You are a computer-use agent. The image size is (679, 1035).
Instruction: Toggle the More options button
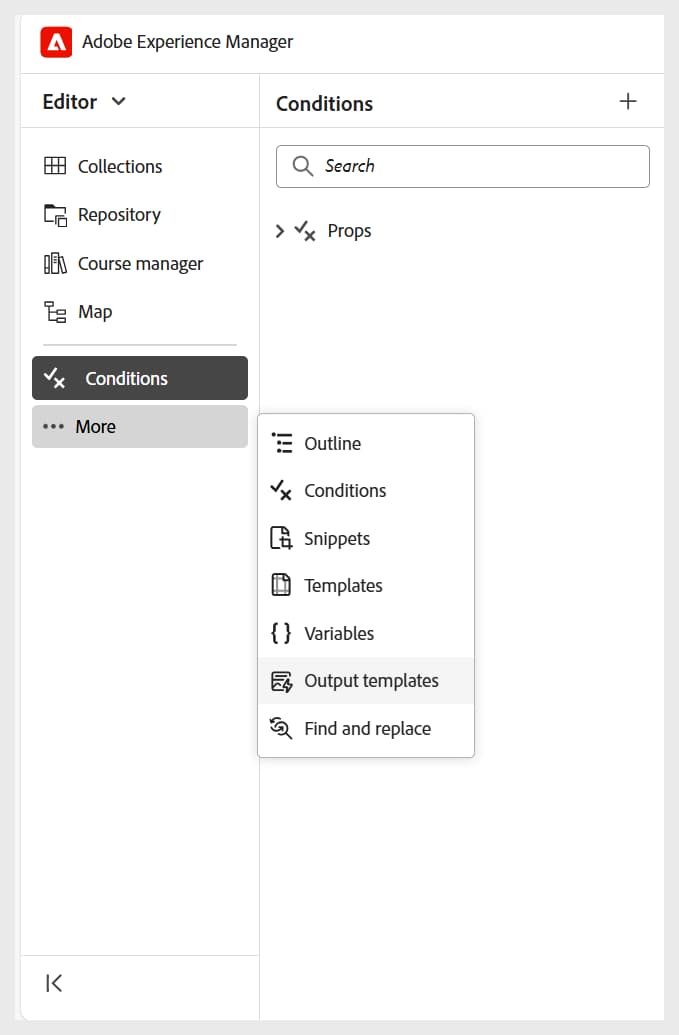[x=139, y=426]
